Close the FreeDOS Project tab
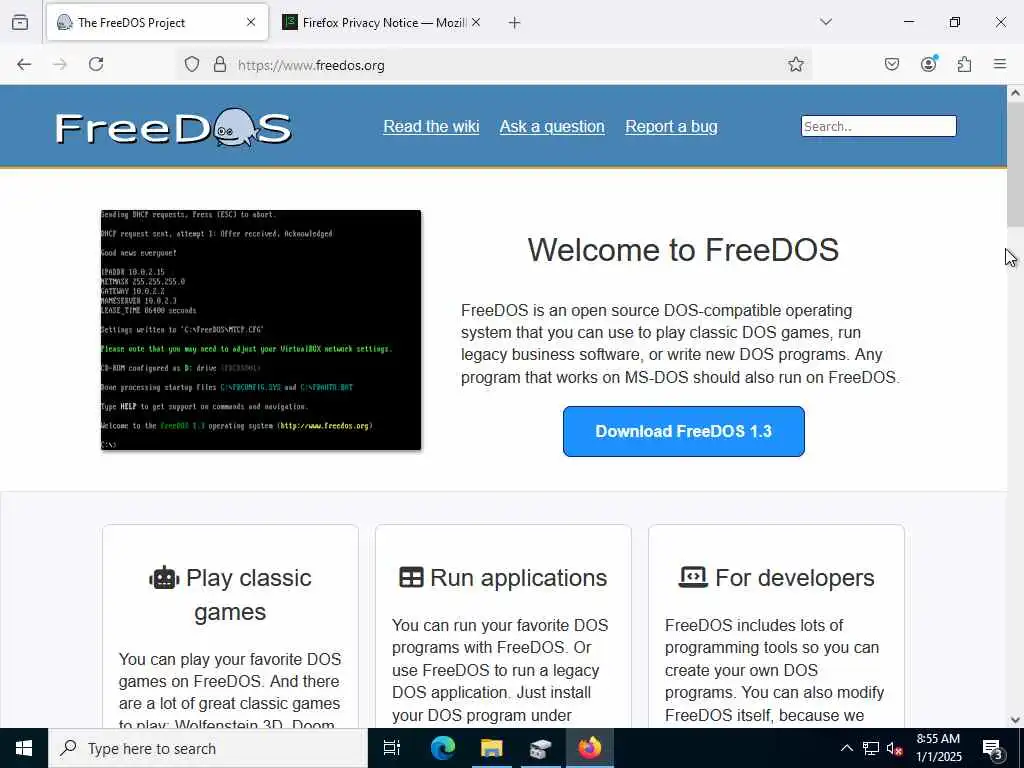1024x768 pixels. [251, 22]
